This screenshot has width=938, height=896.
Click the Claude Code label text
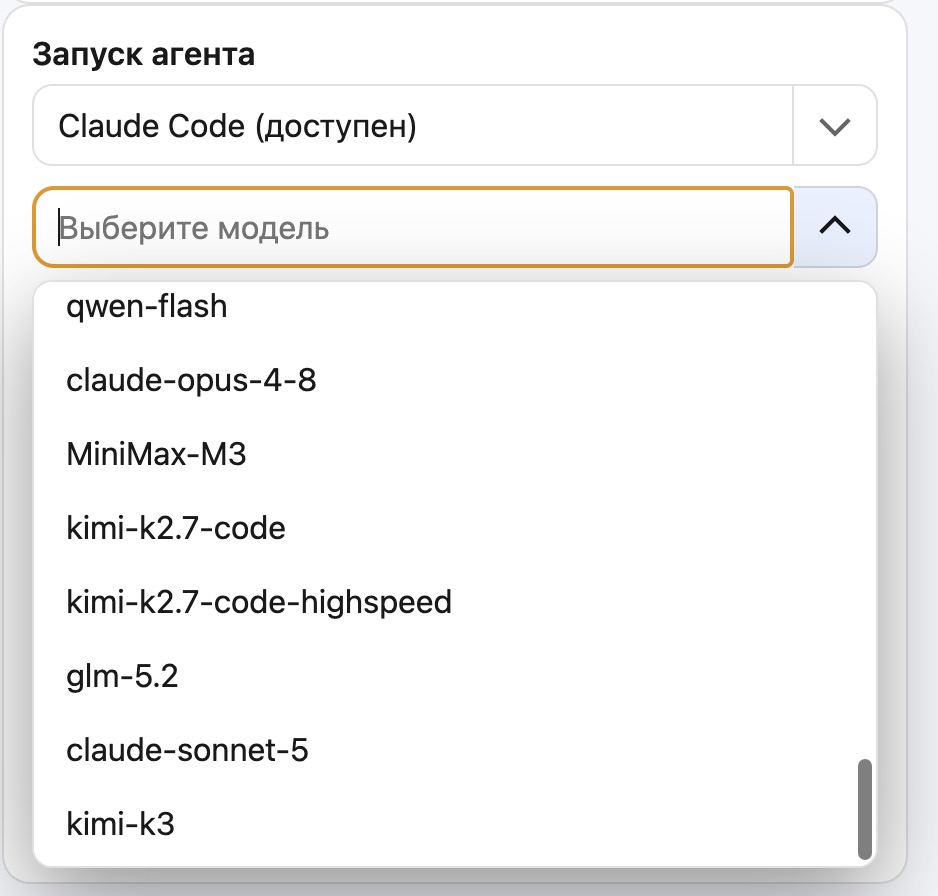tap(151, 126)
